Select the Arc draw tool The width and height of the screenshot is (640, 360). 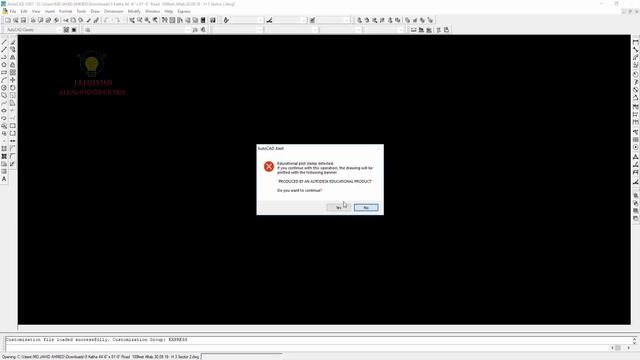(4, 80)
